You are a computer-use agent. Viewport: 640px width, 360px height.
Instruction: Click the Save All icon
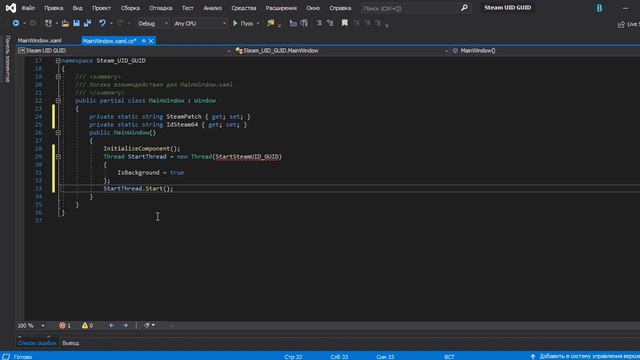(x=87, y=23)
